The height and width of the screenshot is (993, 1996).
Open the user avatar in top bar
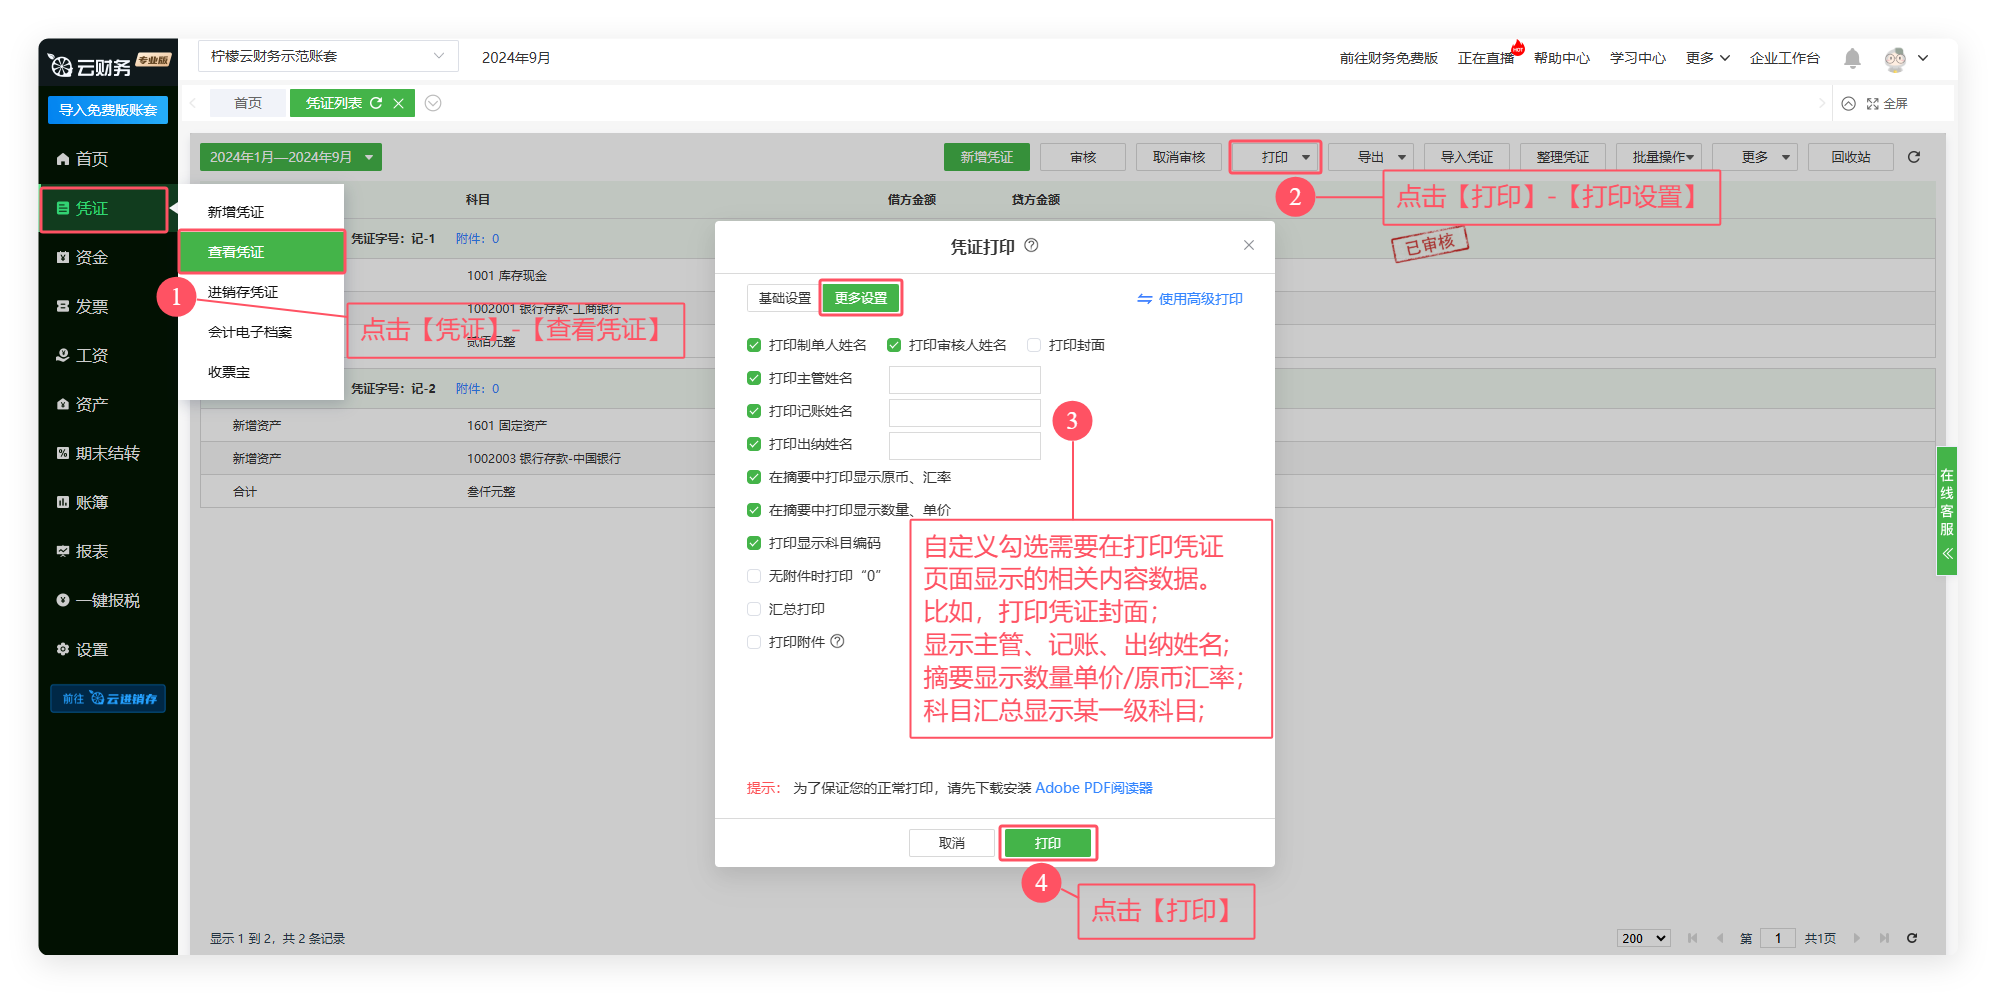coord(1895,59)
